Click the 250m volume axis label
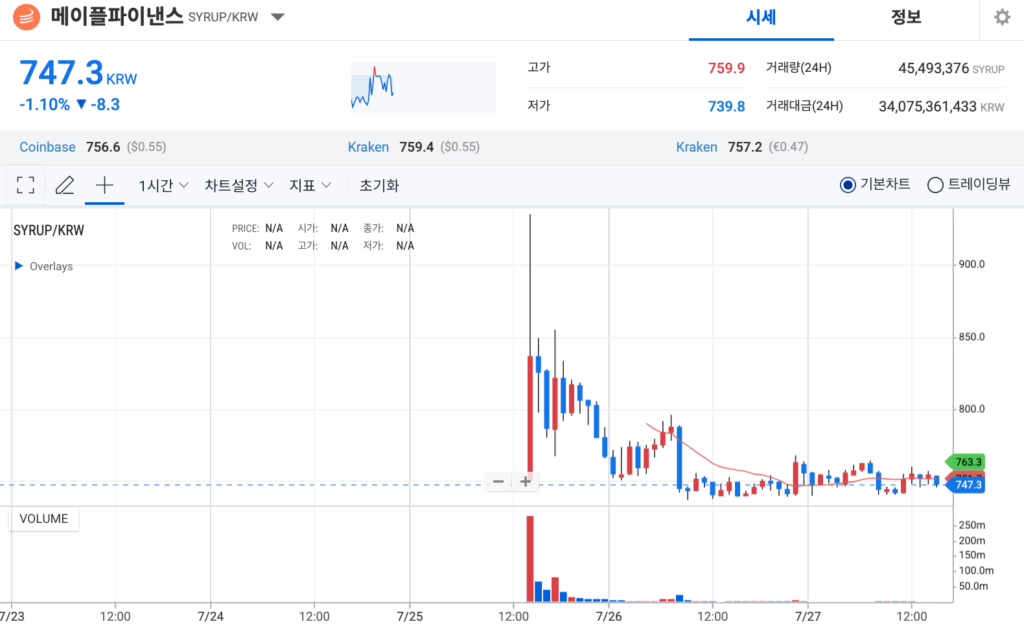 (x=972, y=525)
